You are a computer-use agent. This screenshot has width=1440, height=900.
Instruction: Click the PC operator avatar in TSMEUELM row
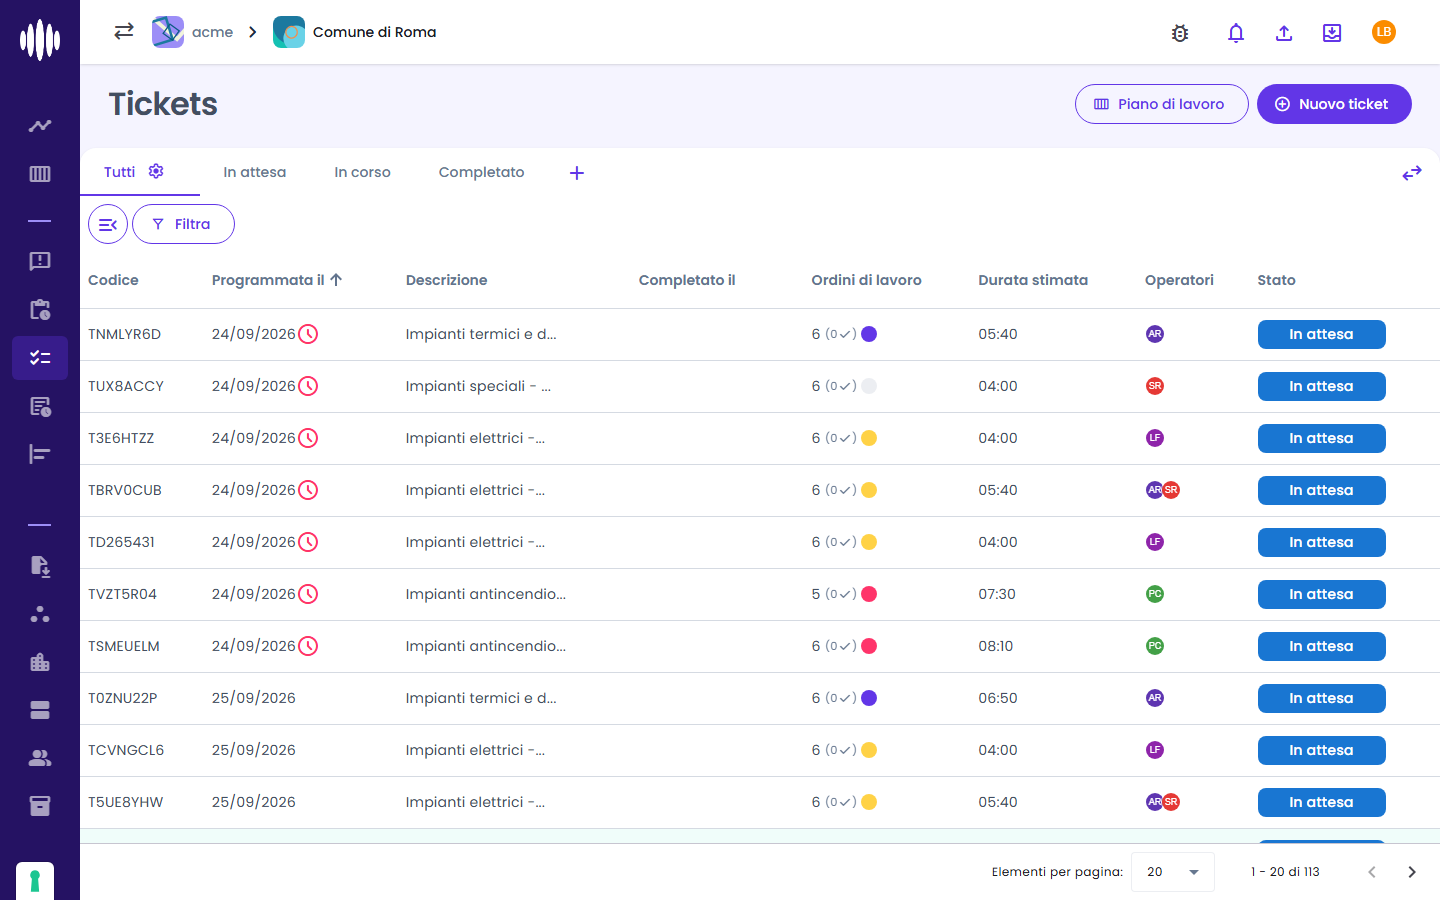pyautogui.click(x=1155, y=646)
